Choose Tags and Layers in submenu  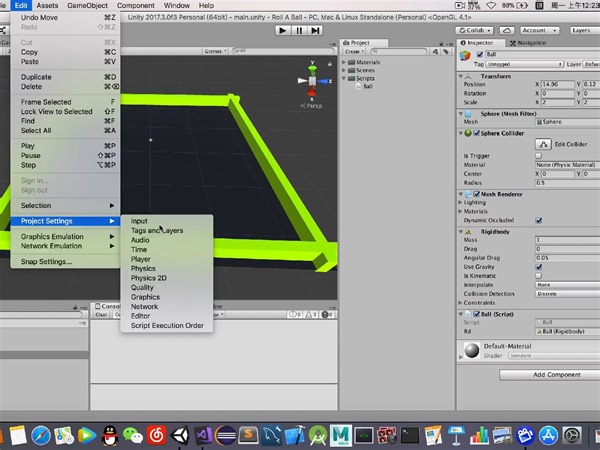(166, 230)
